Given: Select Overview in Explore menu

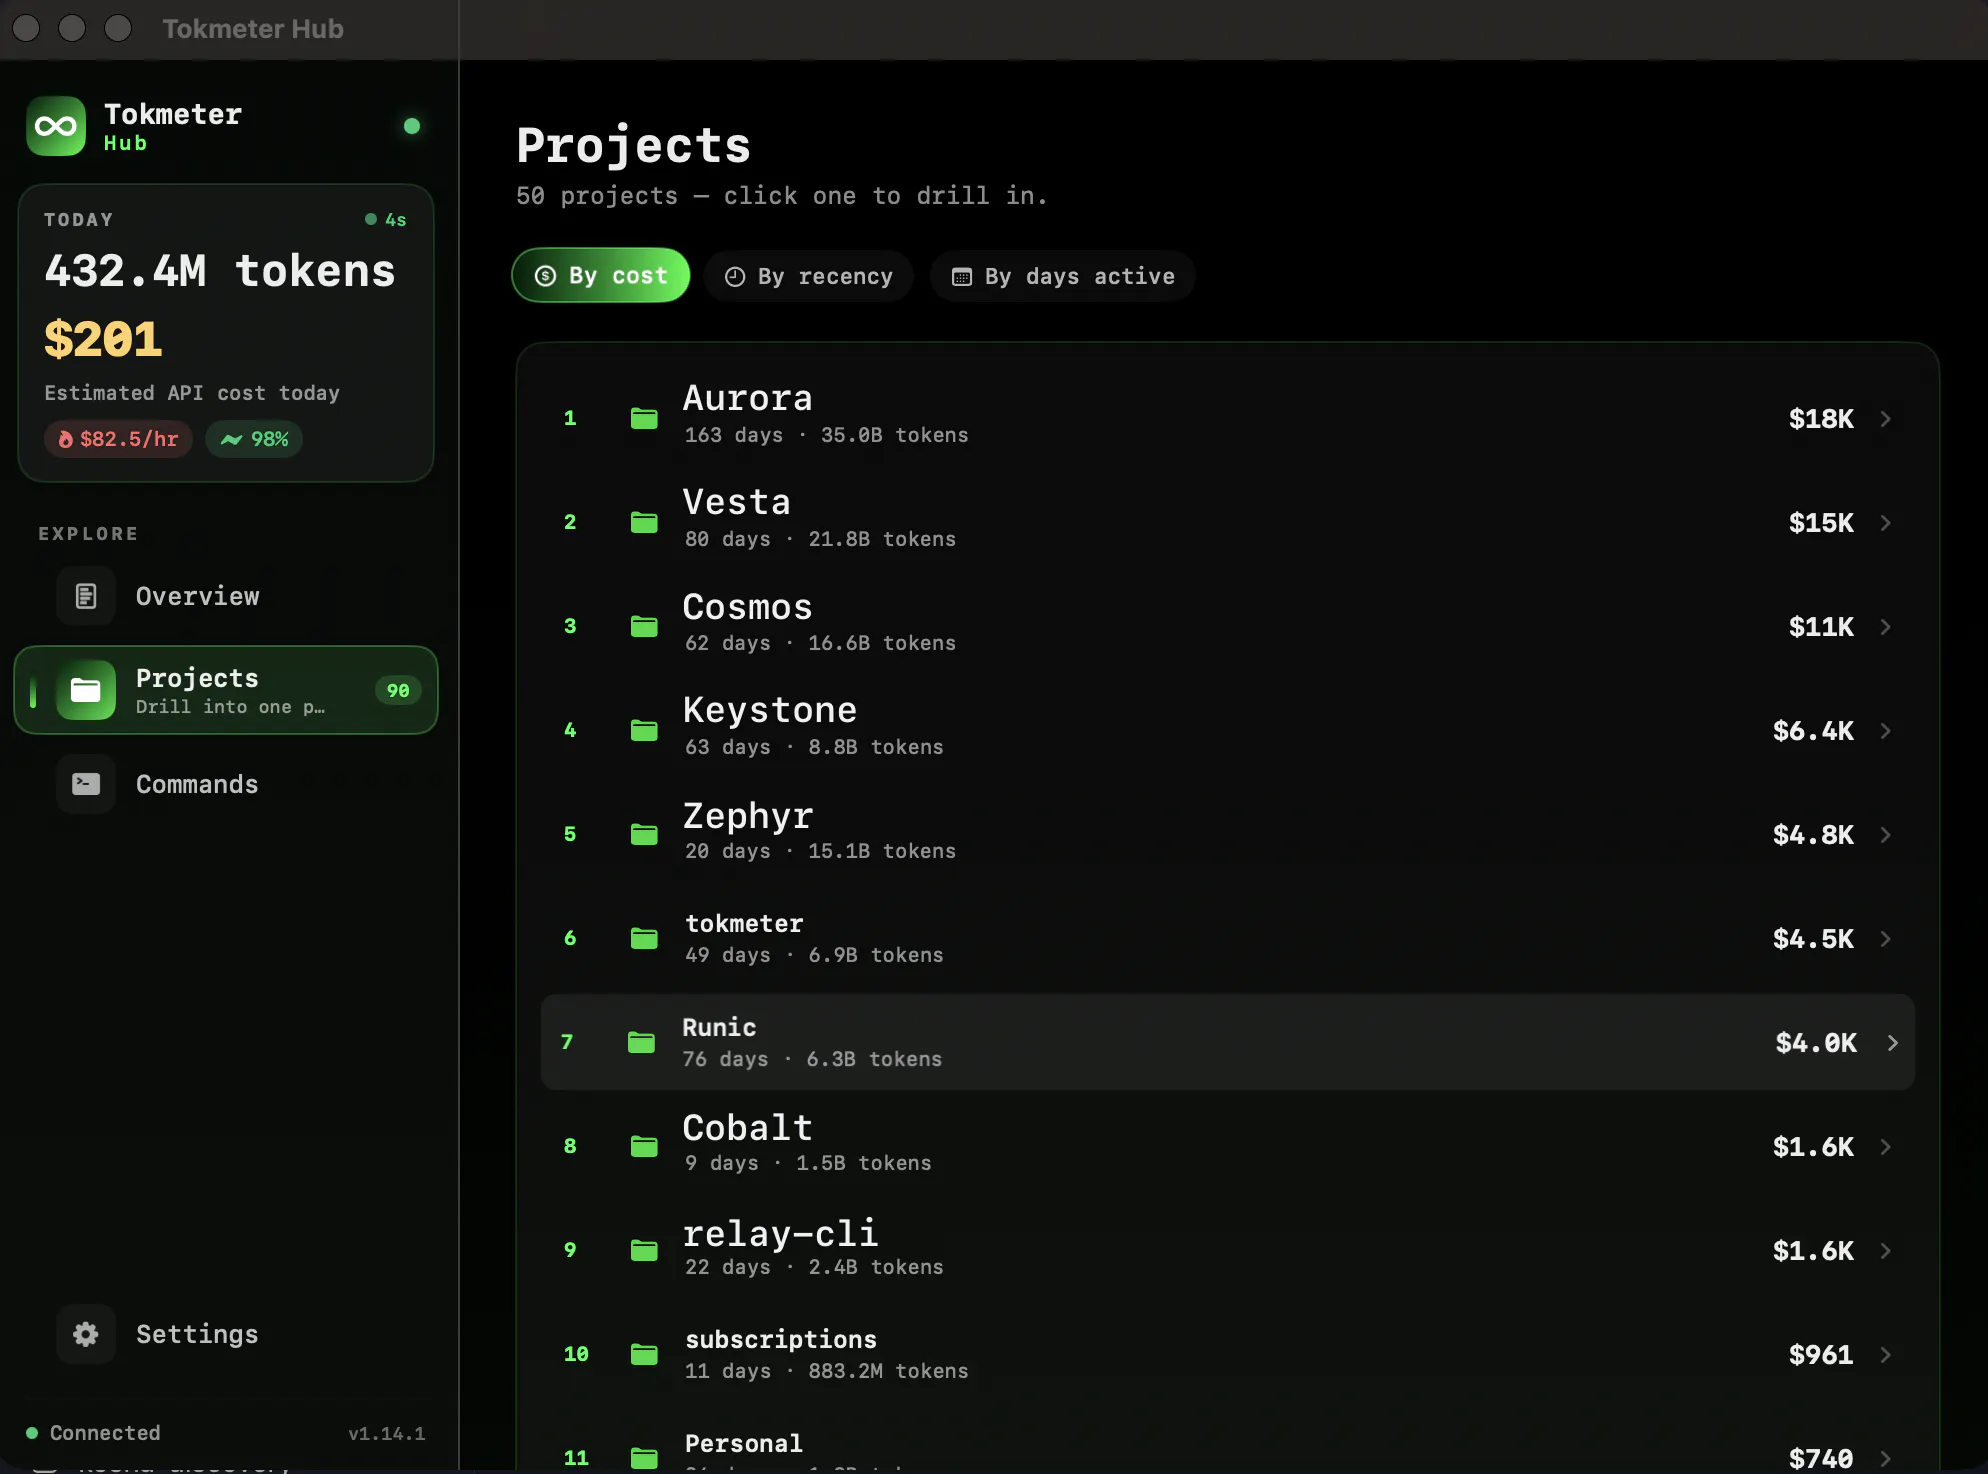Looking at the screenshot, I should 197,596.
